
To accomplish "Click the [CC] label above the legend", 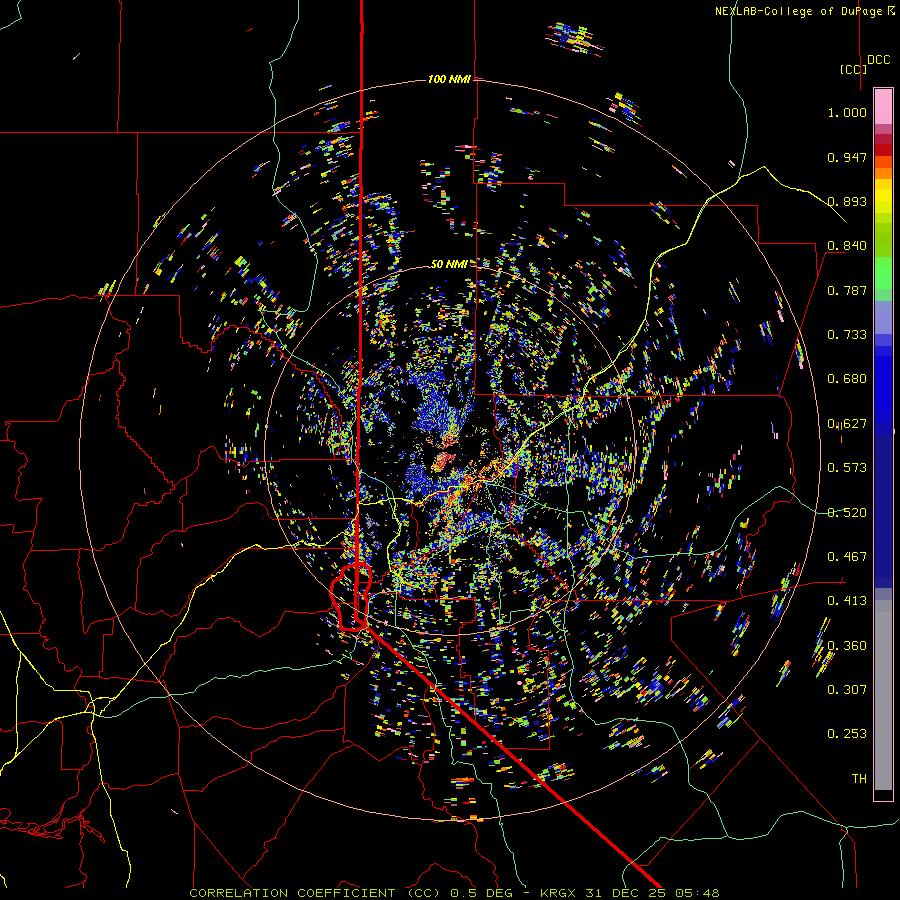I will [x=853, y=69].
